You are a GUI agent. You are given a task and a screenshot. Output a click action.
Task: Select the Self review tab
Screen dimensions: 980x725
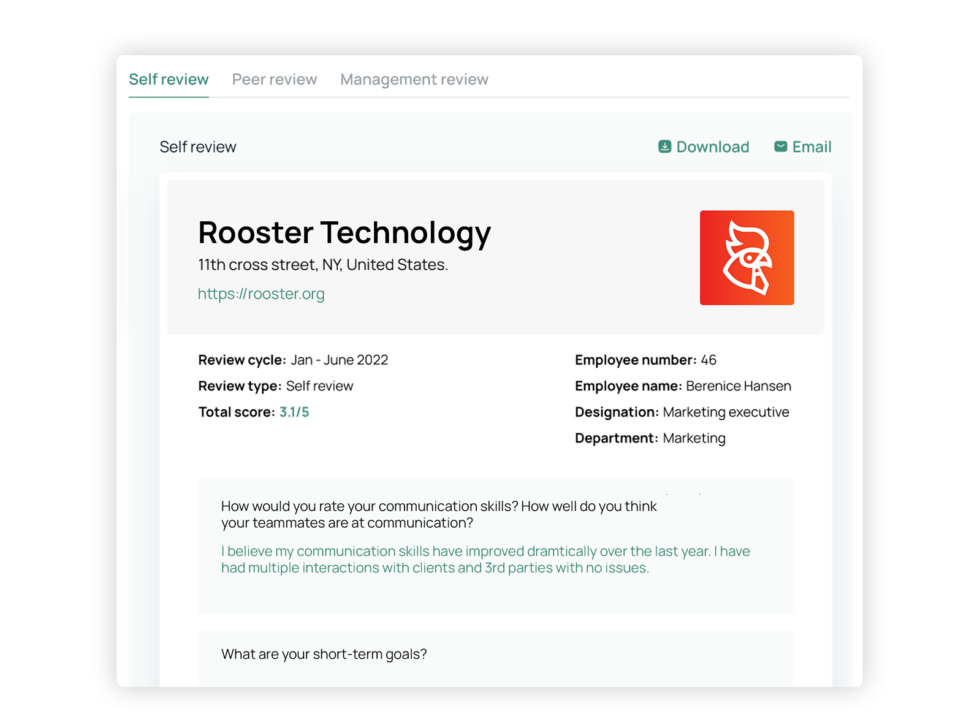[168, 79]
